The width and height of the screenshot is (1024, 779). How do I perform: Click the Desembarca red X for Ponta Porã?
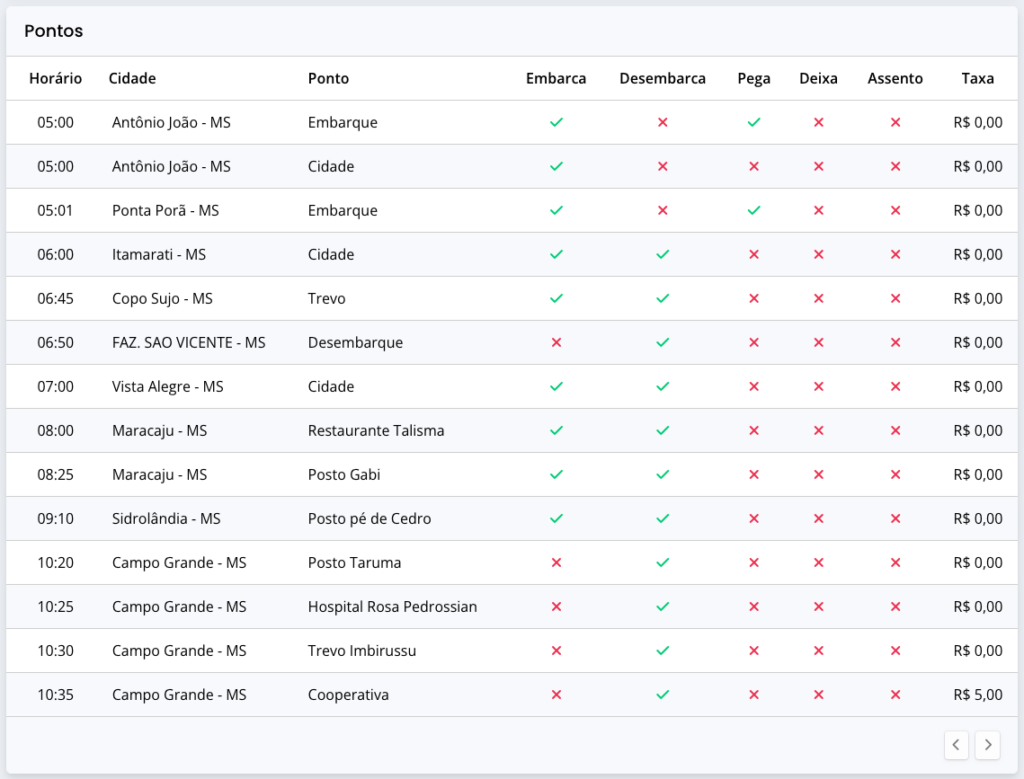(x=662, y=211)
